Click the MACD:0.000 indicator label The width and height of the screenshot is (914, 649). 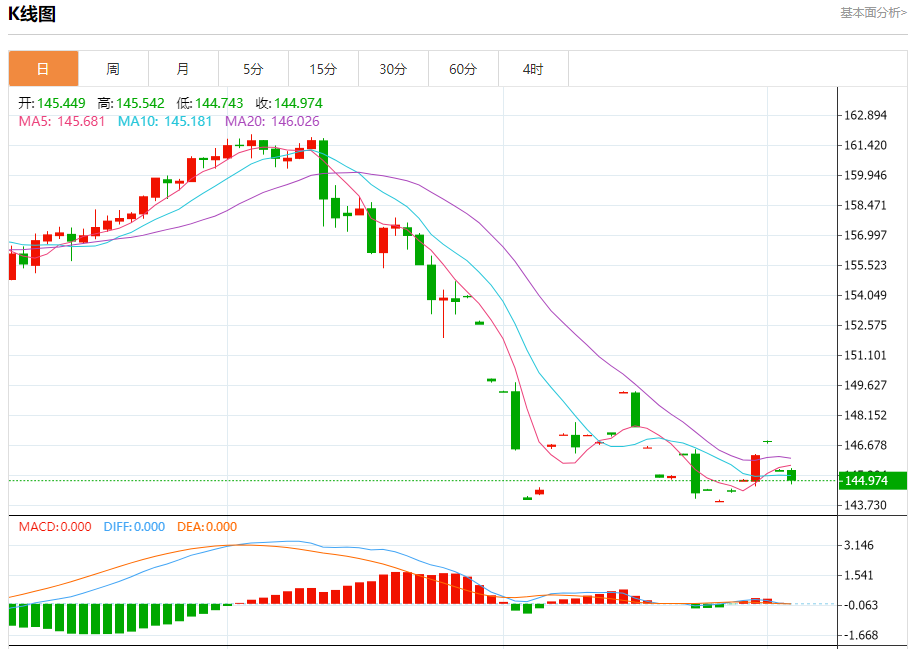(x=55, y=527)
